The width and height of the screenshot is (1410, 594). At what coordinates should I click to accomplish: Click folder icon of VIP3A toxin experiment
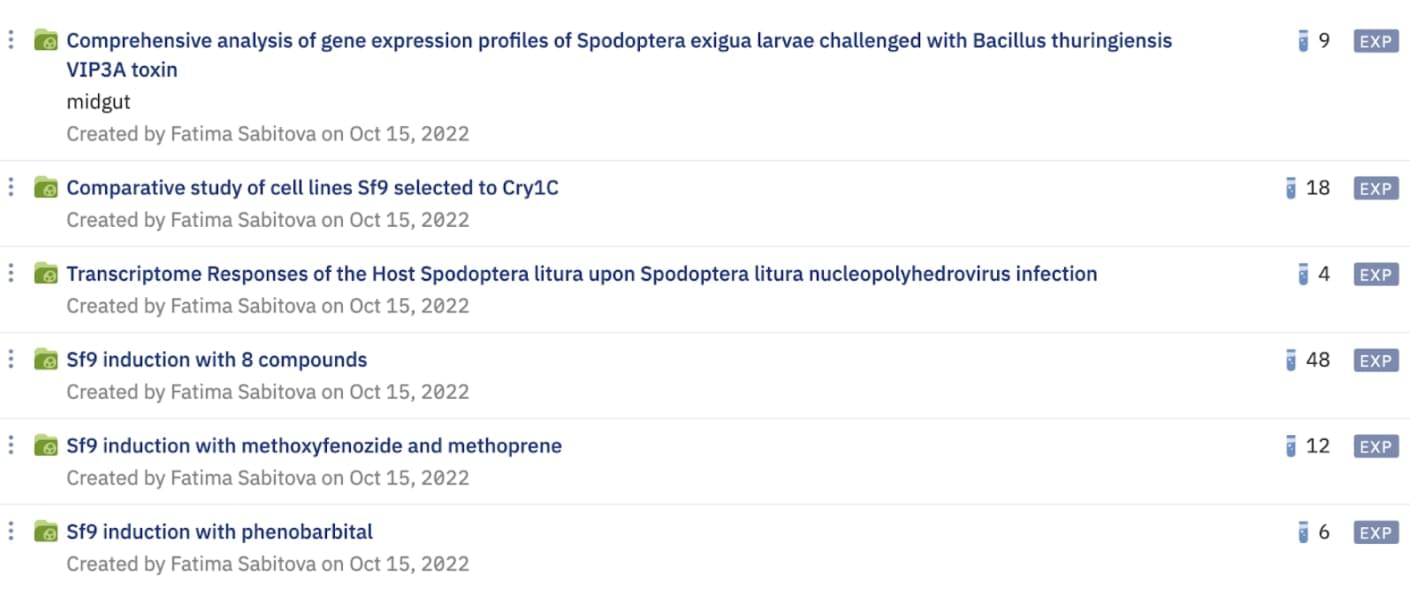pyautogui.click(x=46, y=41)
